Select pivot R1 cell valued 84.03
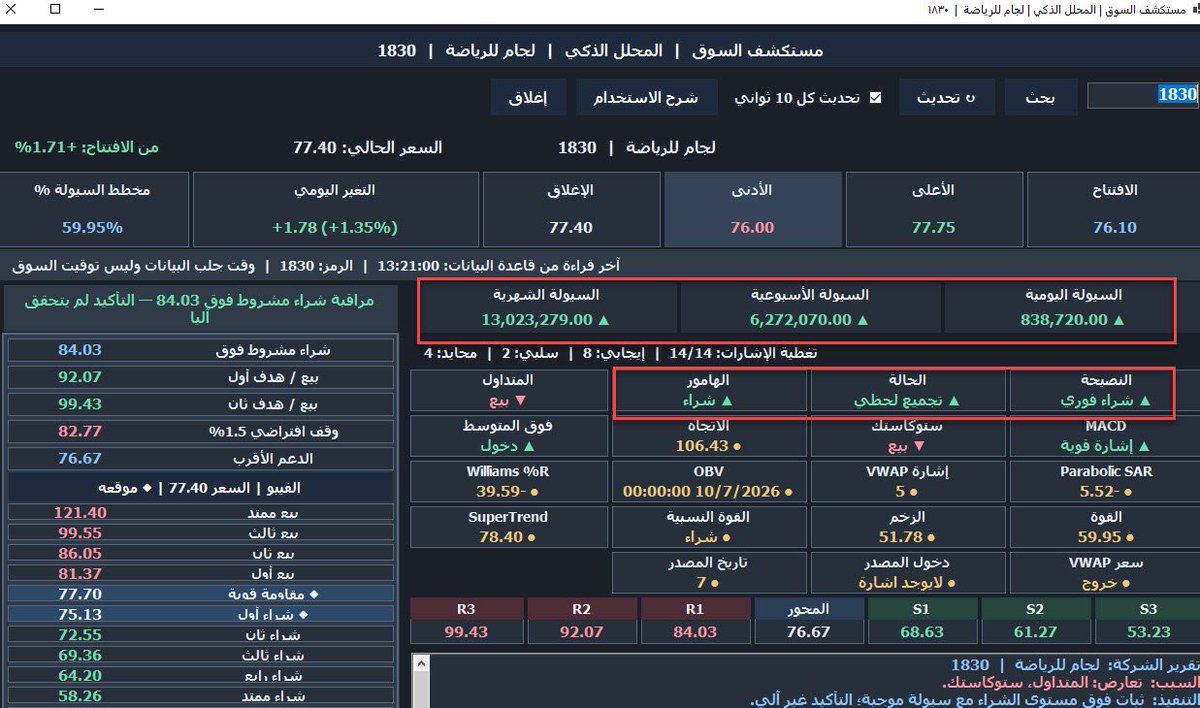This screenshot has width=1200, height=708. click(x=695, y=621)
